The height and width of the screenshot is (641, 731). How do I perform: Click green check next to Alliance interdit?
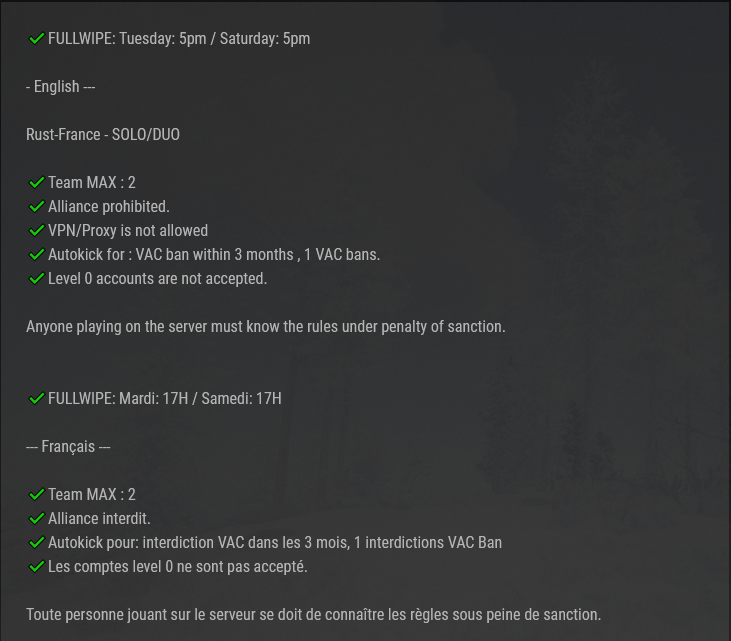[x=36, y=518]
